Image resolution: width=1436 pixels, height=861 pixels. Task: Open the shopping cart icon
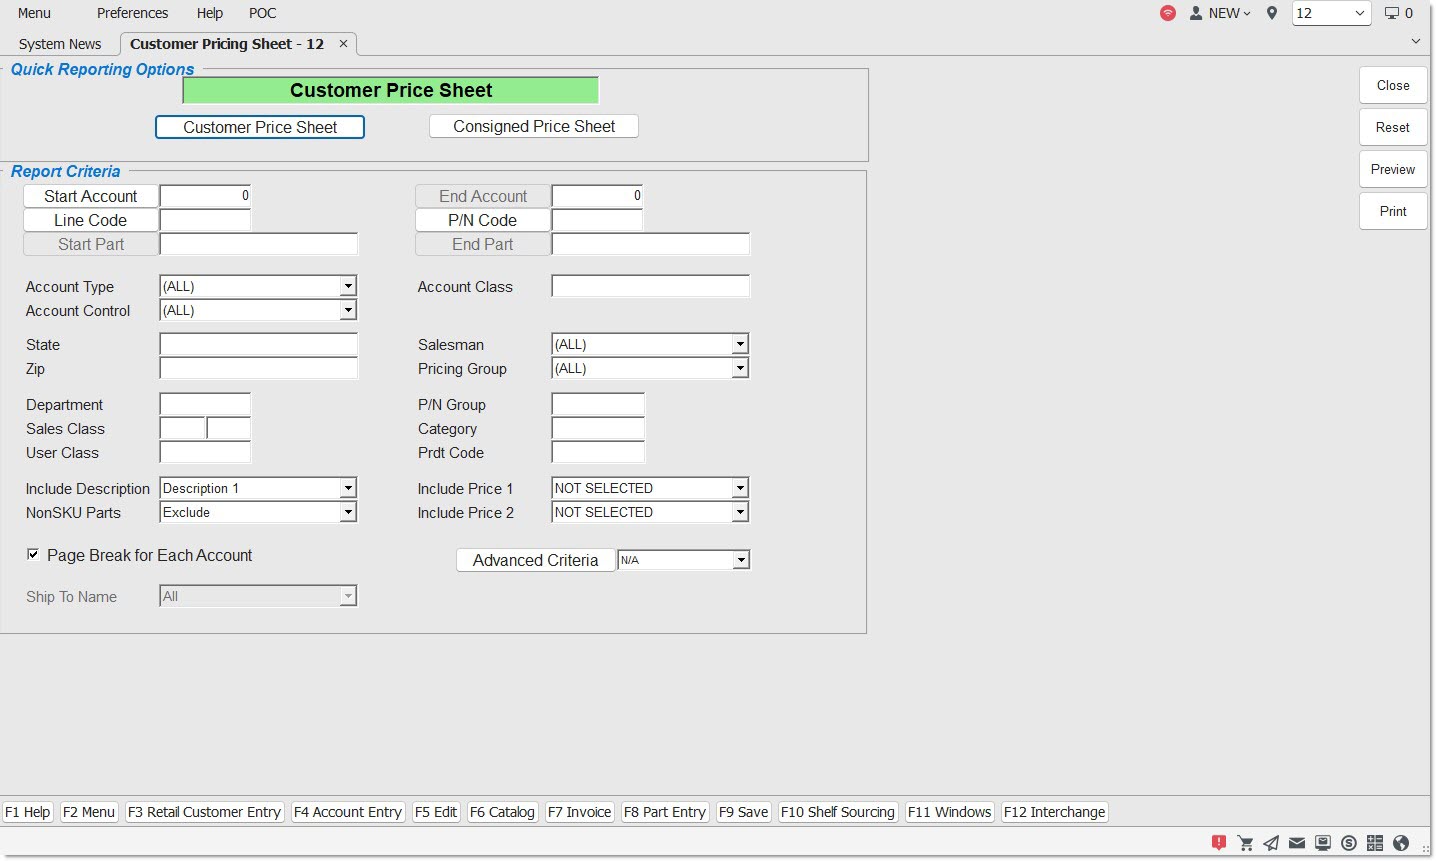tap(1245, 843)
